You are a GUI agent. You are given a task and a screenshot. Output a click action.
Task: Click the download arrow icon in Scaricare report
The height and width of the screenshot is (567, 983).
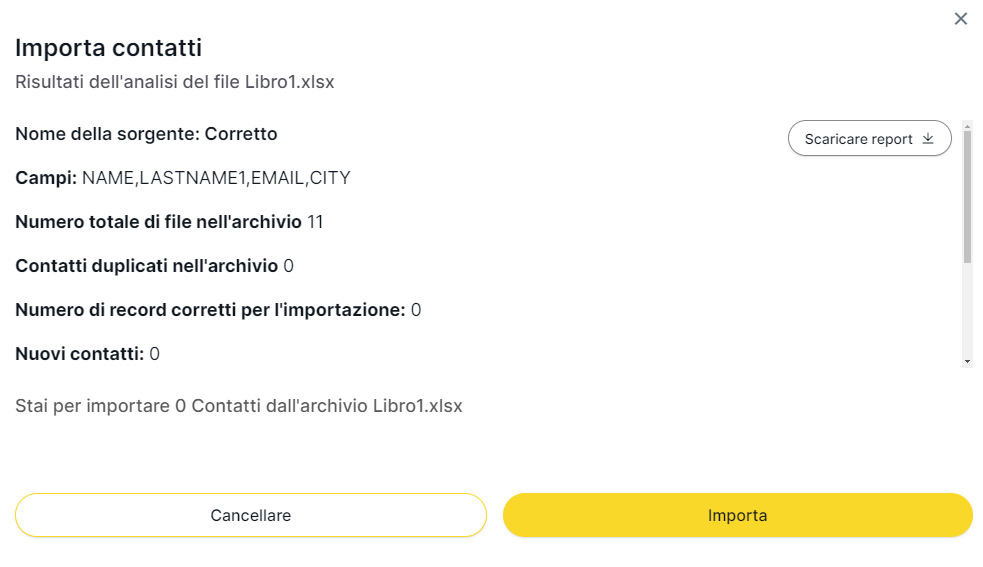tap(927, 139)
